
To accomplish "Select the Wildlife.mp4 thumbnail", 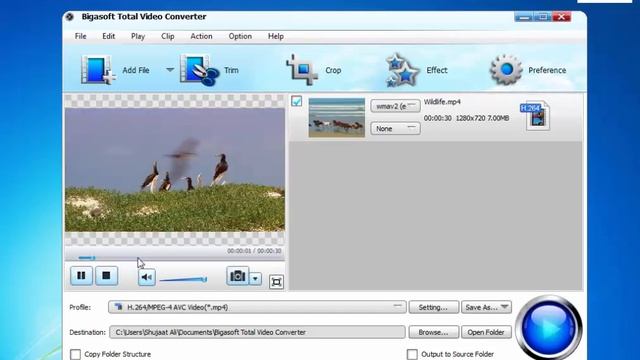I will [x=337, y=118].
